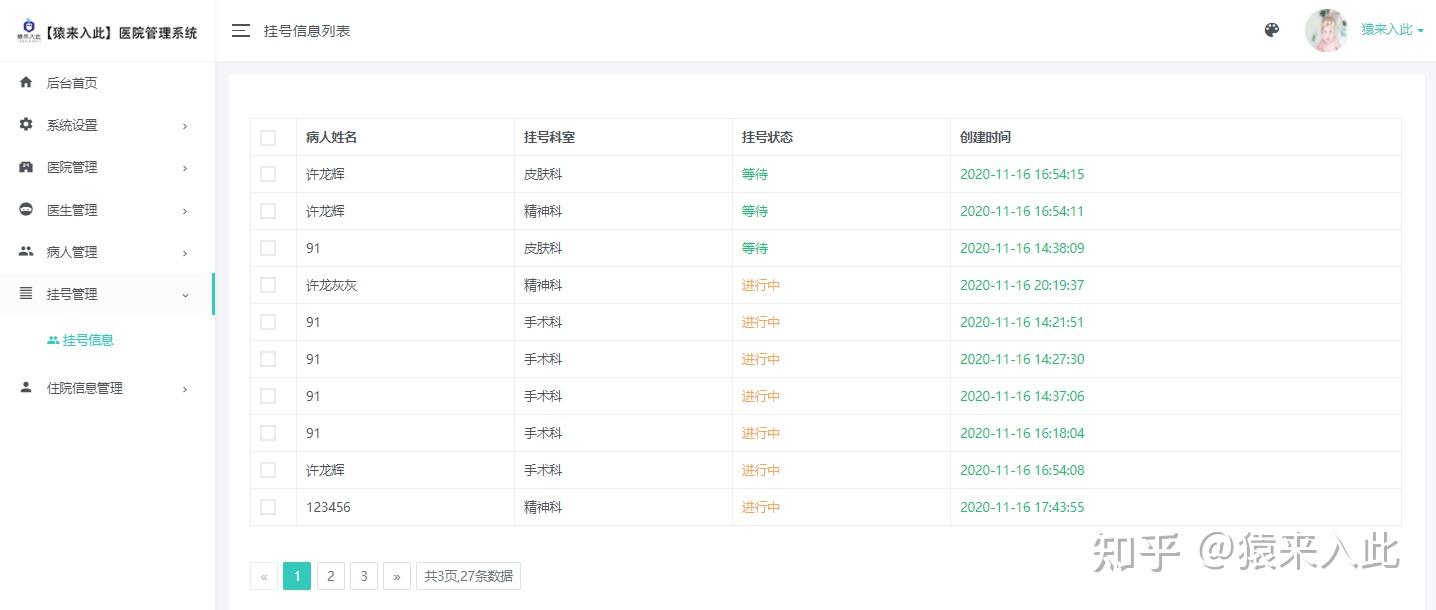This screenshot has width=1436, height=610.
Task: Click the user avatar picture
Action: pos(1327,30)
